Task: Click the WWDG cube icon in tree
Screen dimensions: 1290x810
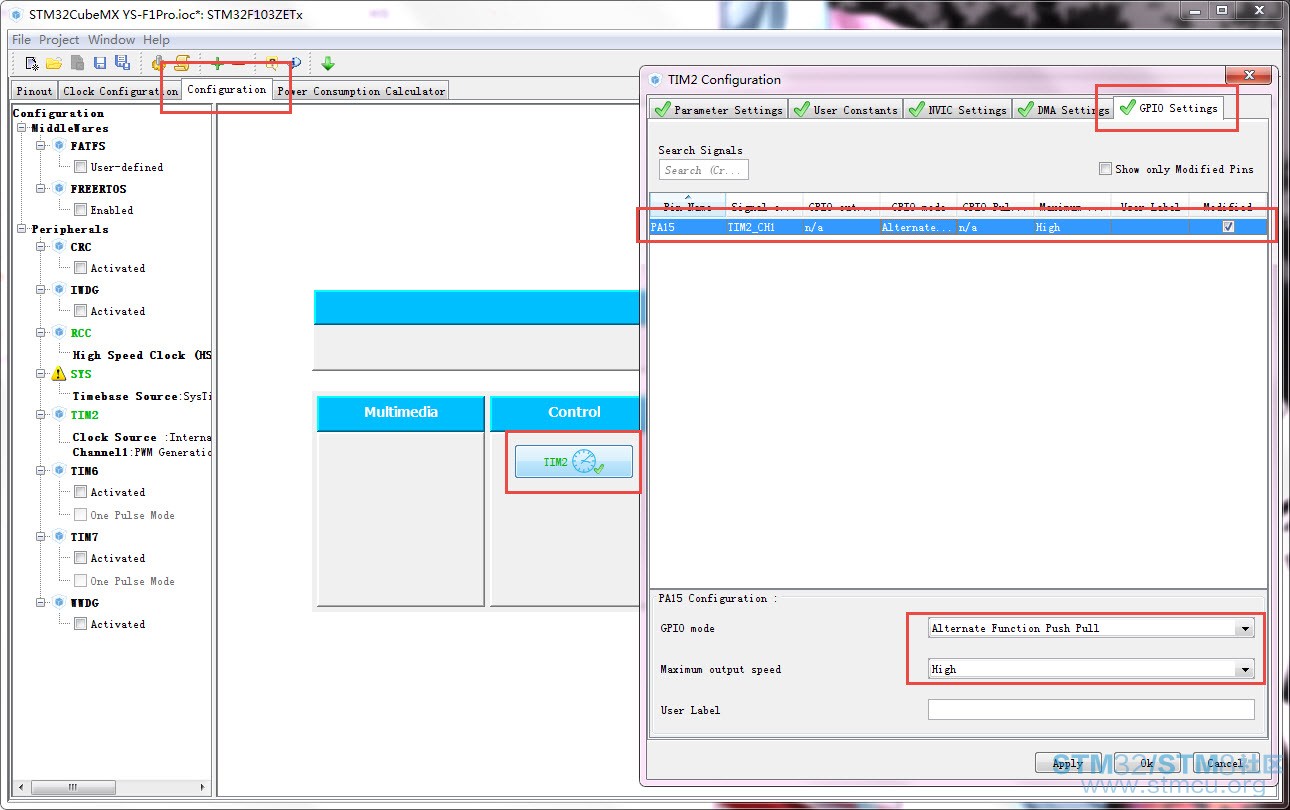Action: (59, 602)
